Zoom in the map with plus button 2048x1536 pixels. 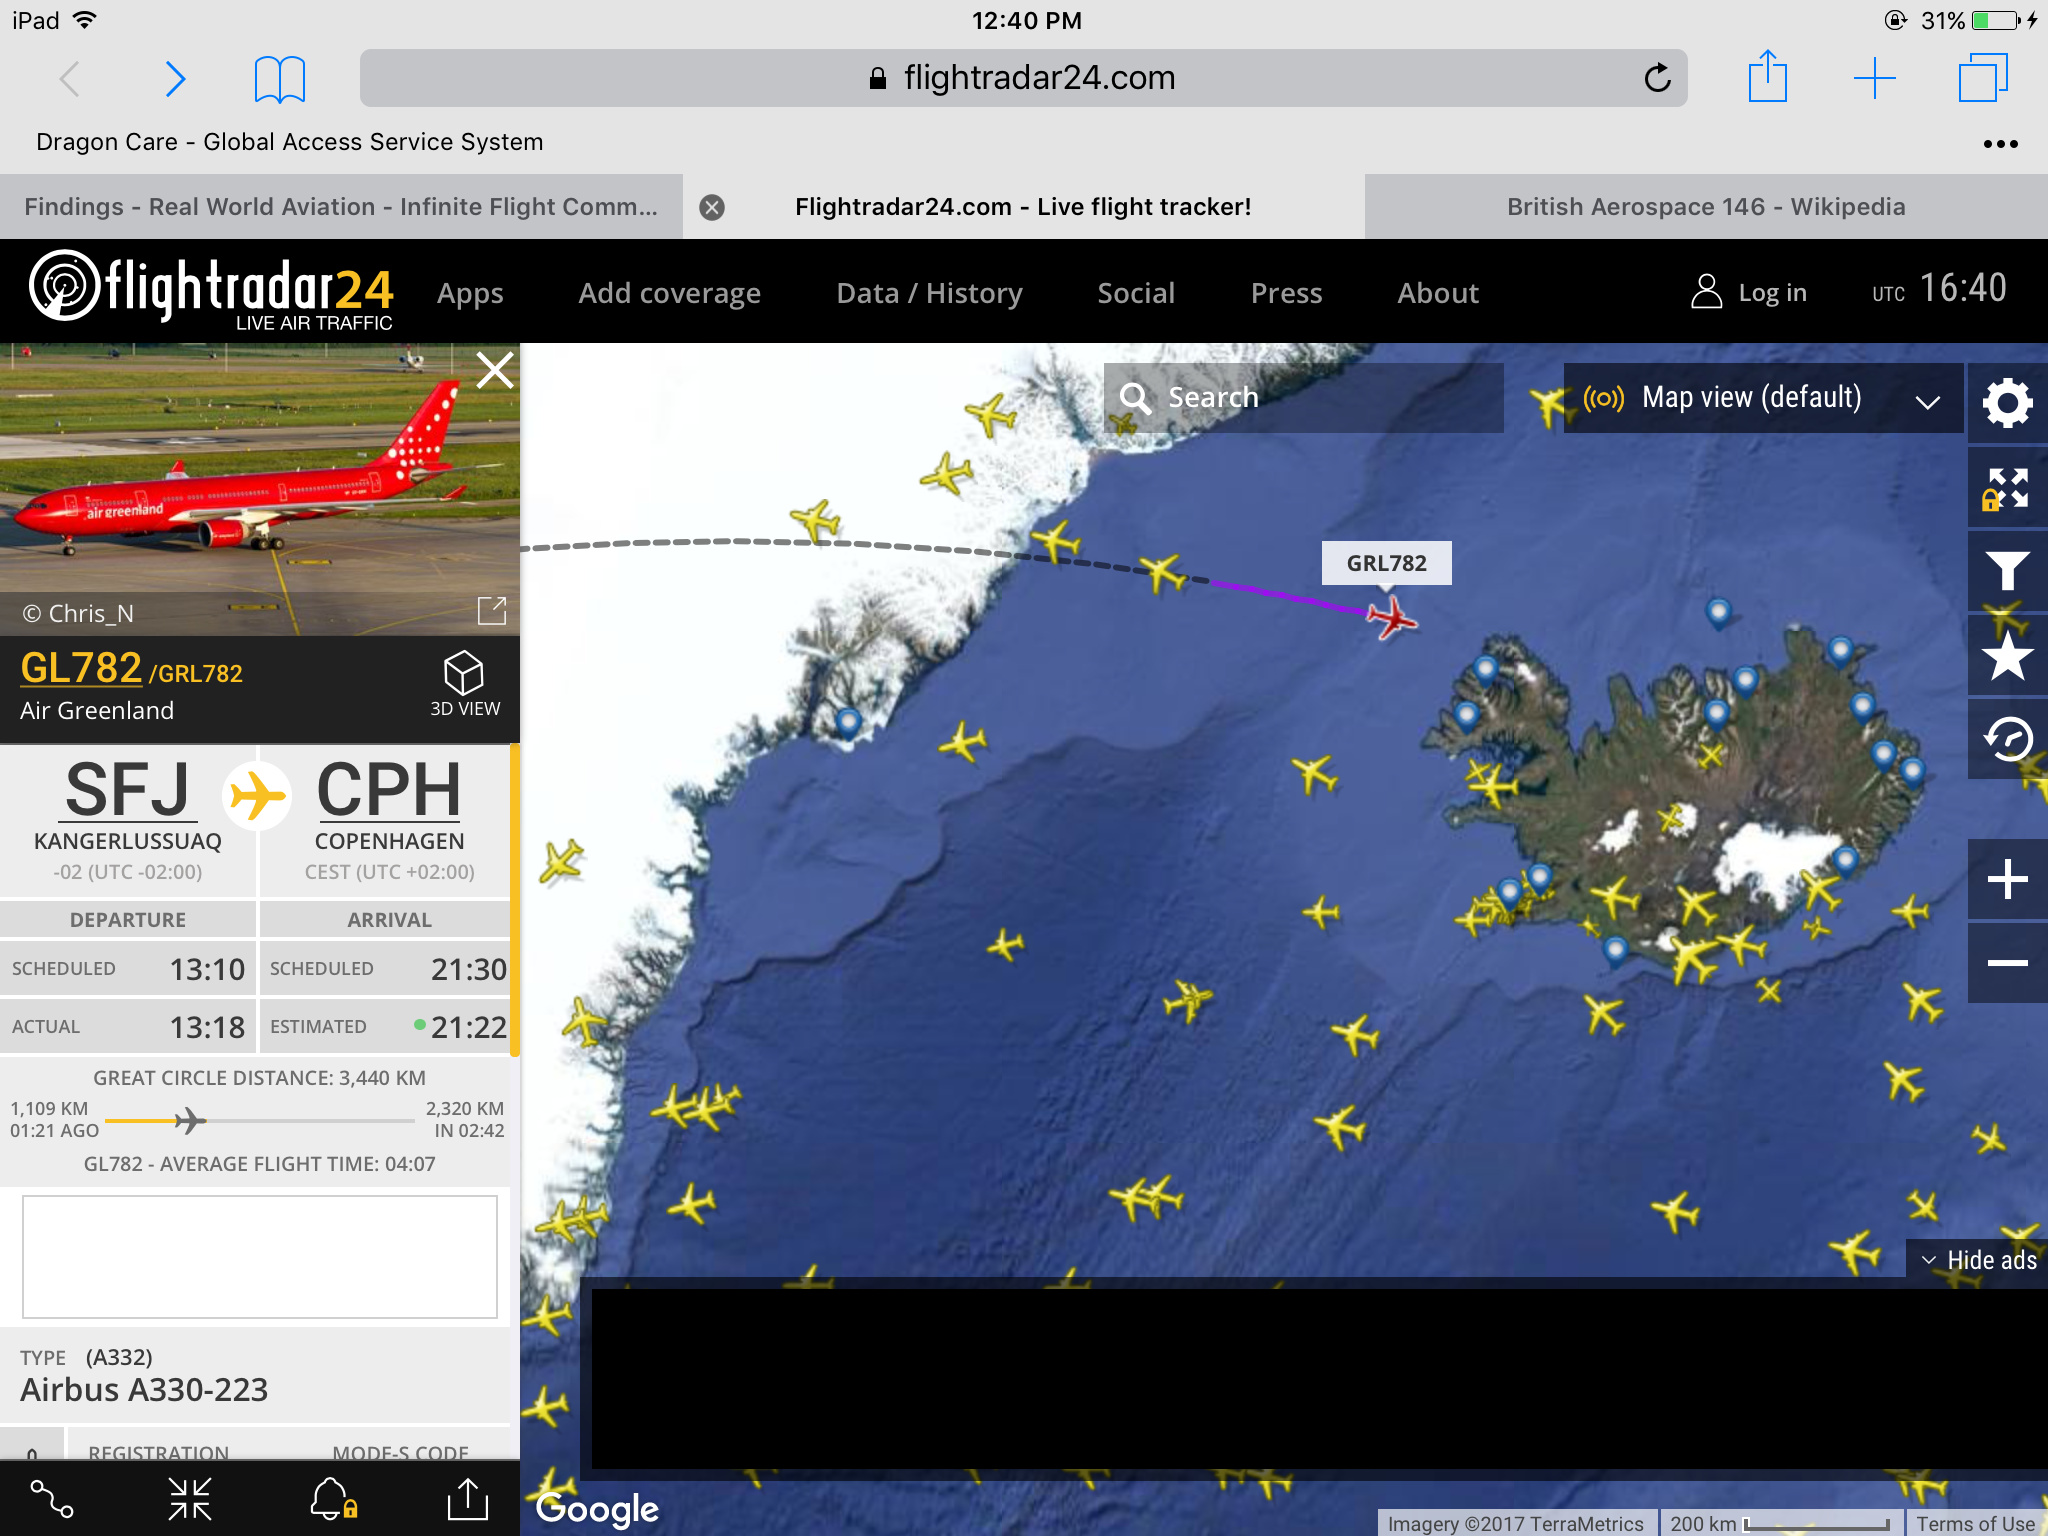pyautogui.click(x=2007, y=879)
